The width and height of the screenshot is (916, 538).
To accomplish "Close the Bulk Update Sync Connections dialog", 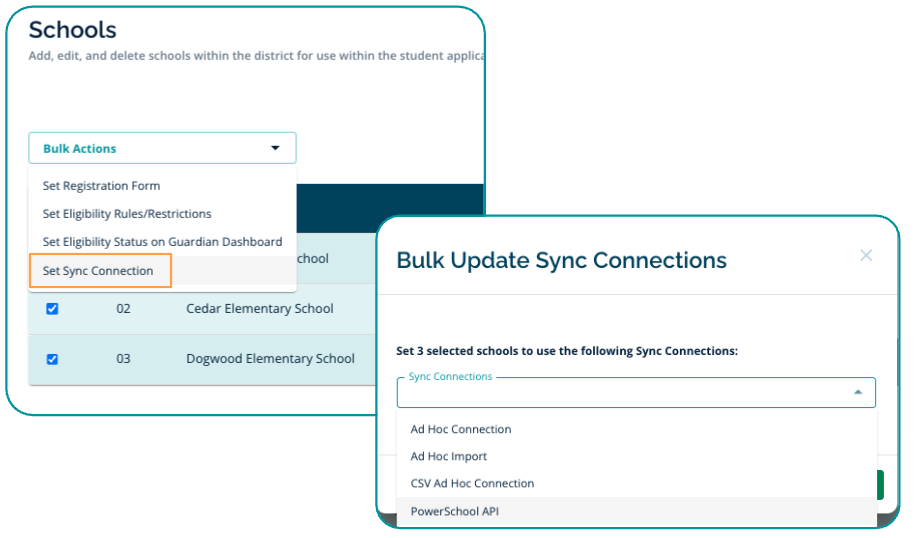I will (866, 256).
